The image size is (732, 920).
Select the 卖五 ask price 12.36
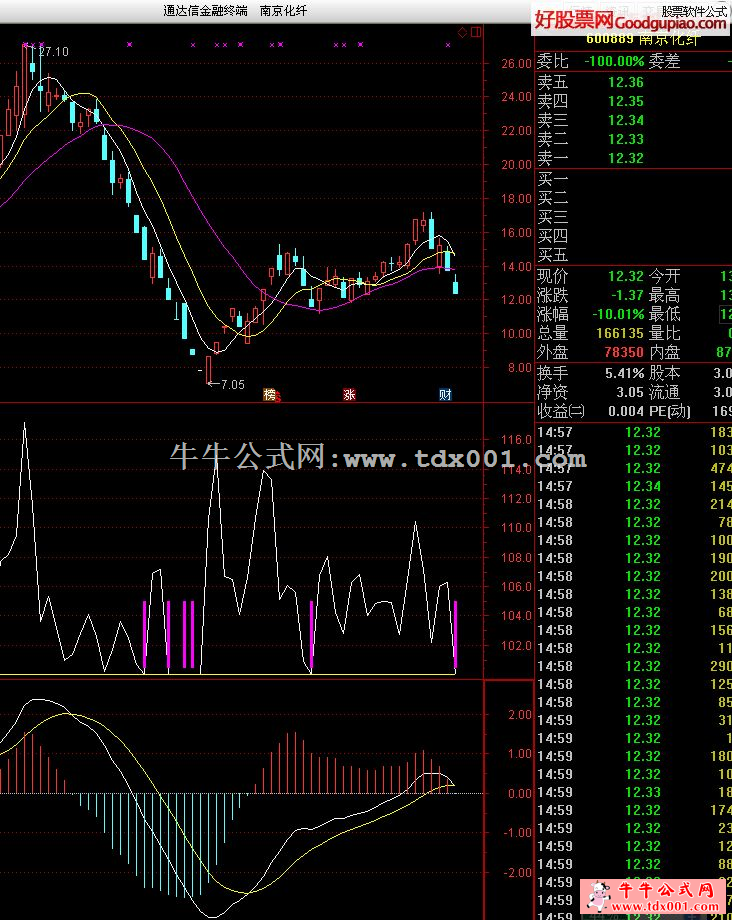626,82
